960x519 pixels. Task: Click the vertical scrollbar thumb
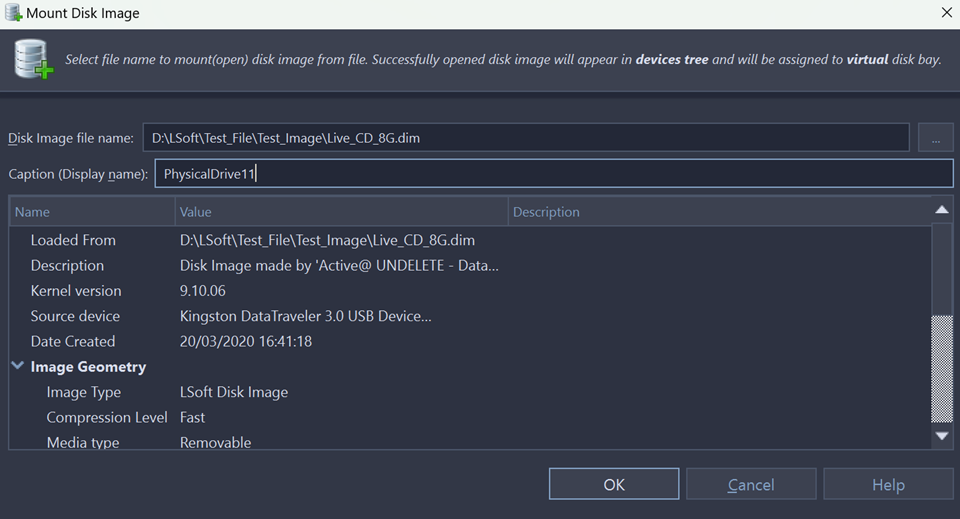click(x=941, y=368)
